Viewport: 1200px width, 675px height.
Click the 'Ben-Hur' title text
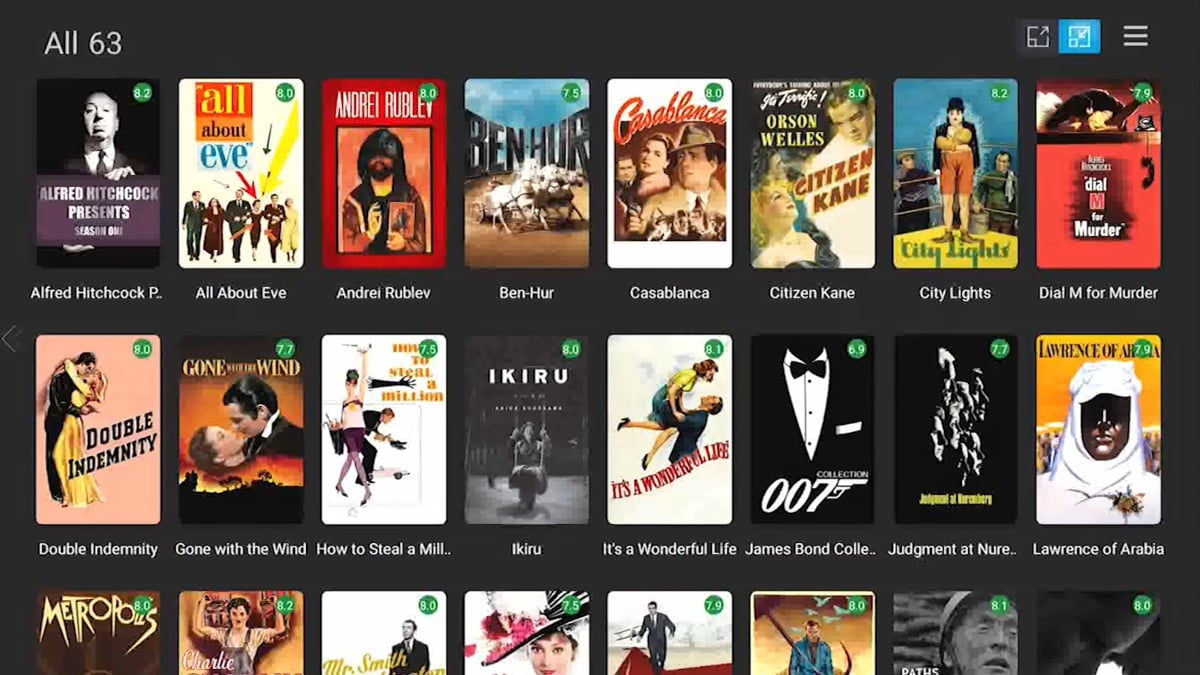527,293
